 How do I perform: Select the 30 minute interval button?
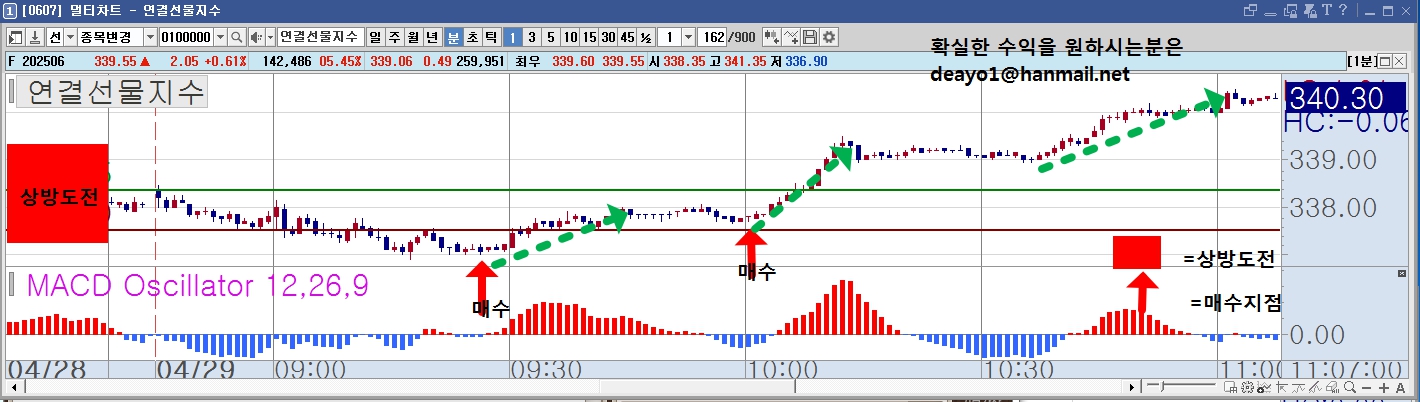[608, 37]
